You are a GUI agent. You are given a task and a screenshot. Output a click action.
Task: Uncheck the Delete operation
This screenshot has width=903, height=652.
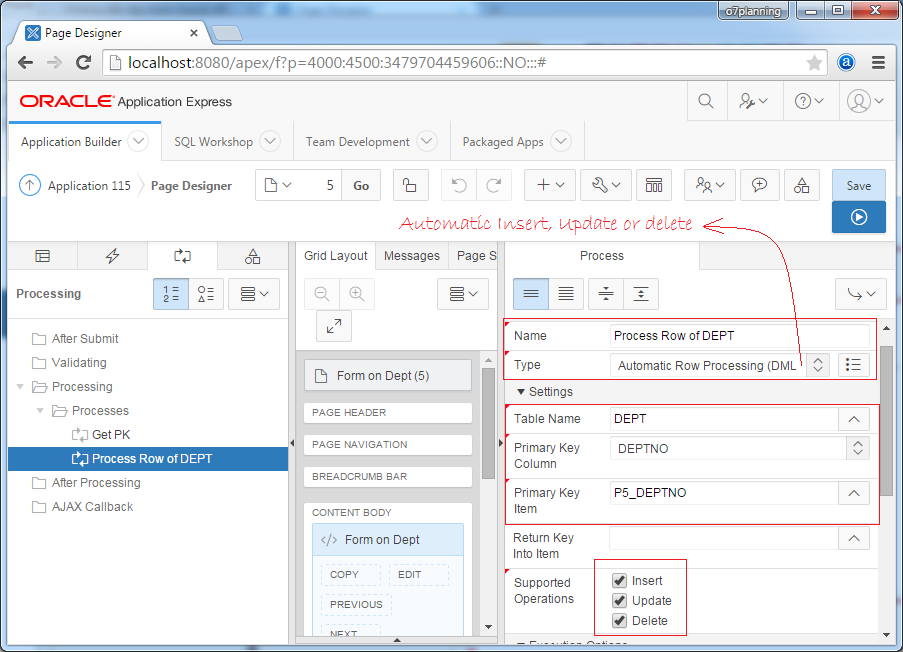click(x=620, y=620)
